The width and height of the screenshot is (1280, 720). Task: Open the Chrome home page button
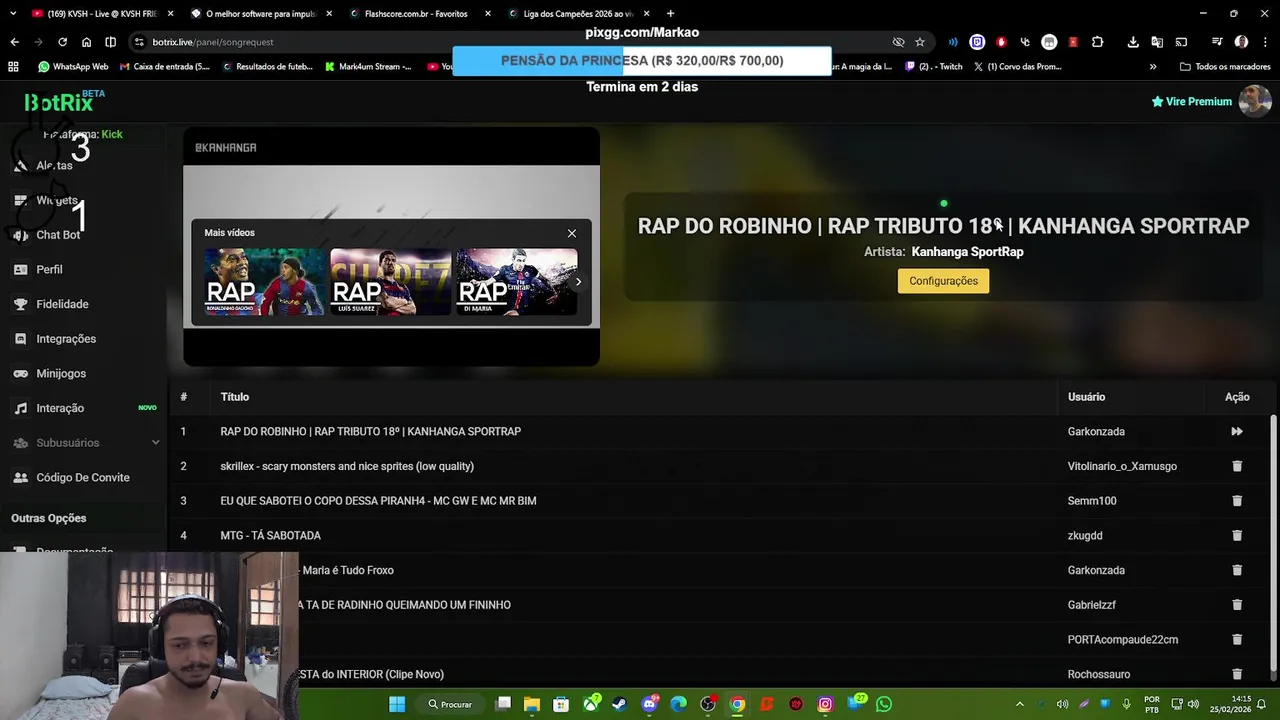[86, 42]
